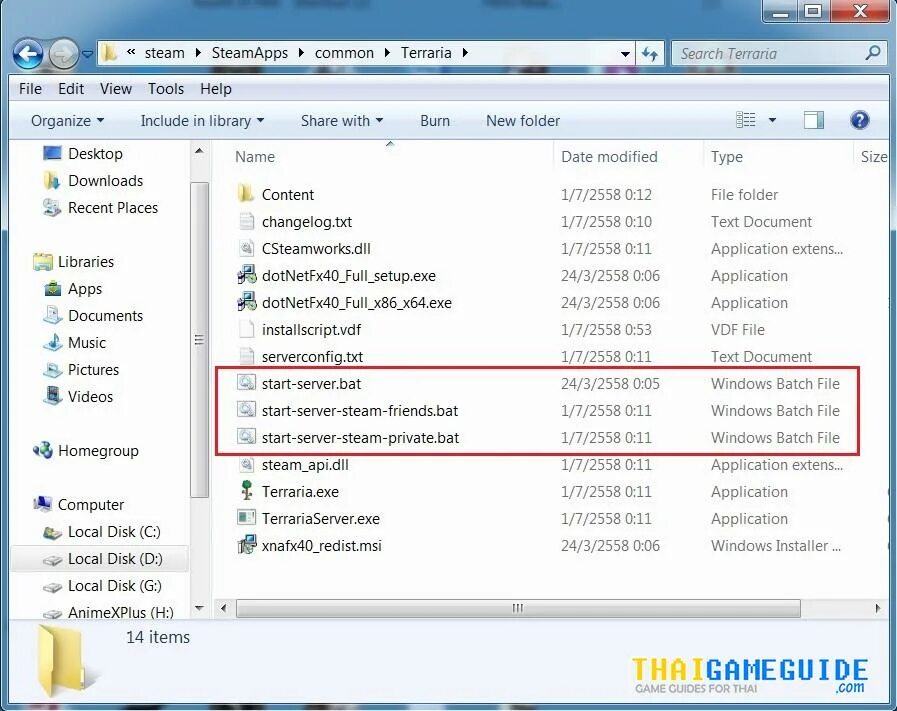This screenshot has width=897, height=711.
Task: Click the Refresh button beside the address bar
Action: (650, 54)
